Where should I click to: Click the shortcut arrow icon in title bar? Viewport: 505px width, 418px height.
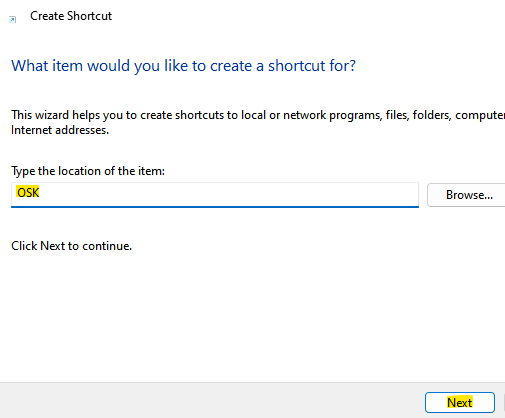tap(12, 19)
